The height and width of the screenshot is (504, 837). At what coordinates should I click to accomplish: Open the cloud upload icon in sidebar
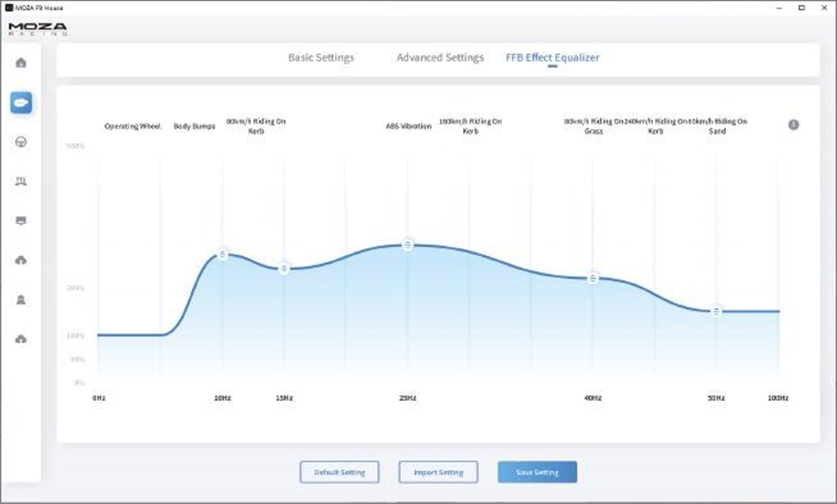(x=21, y=261)
